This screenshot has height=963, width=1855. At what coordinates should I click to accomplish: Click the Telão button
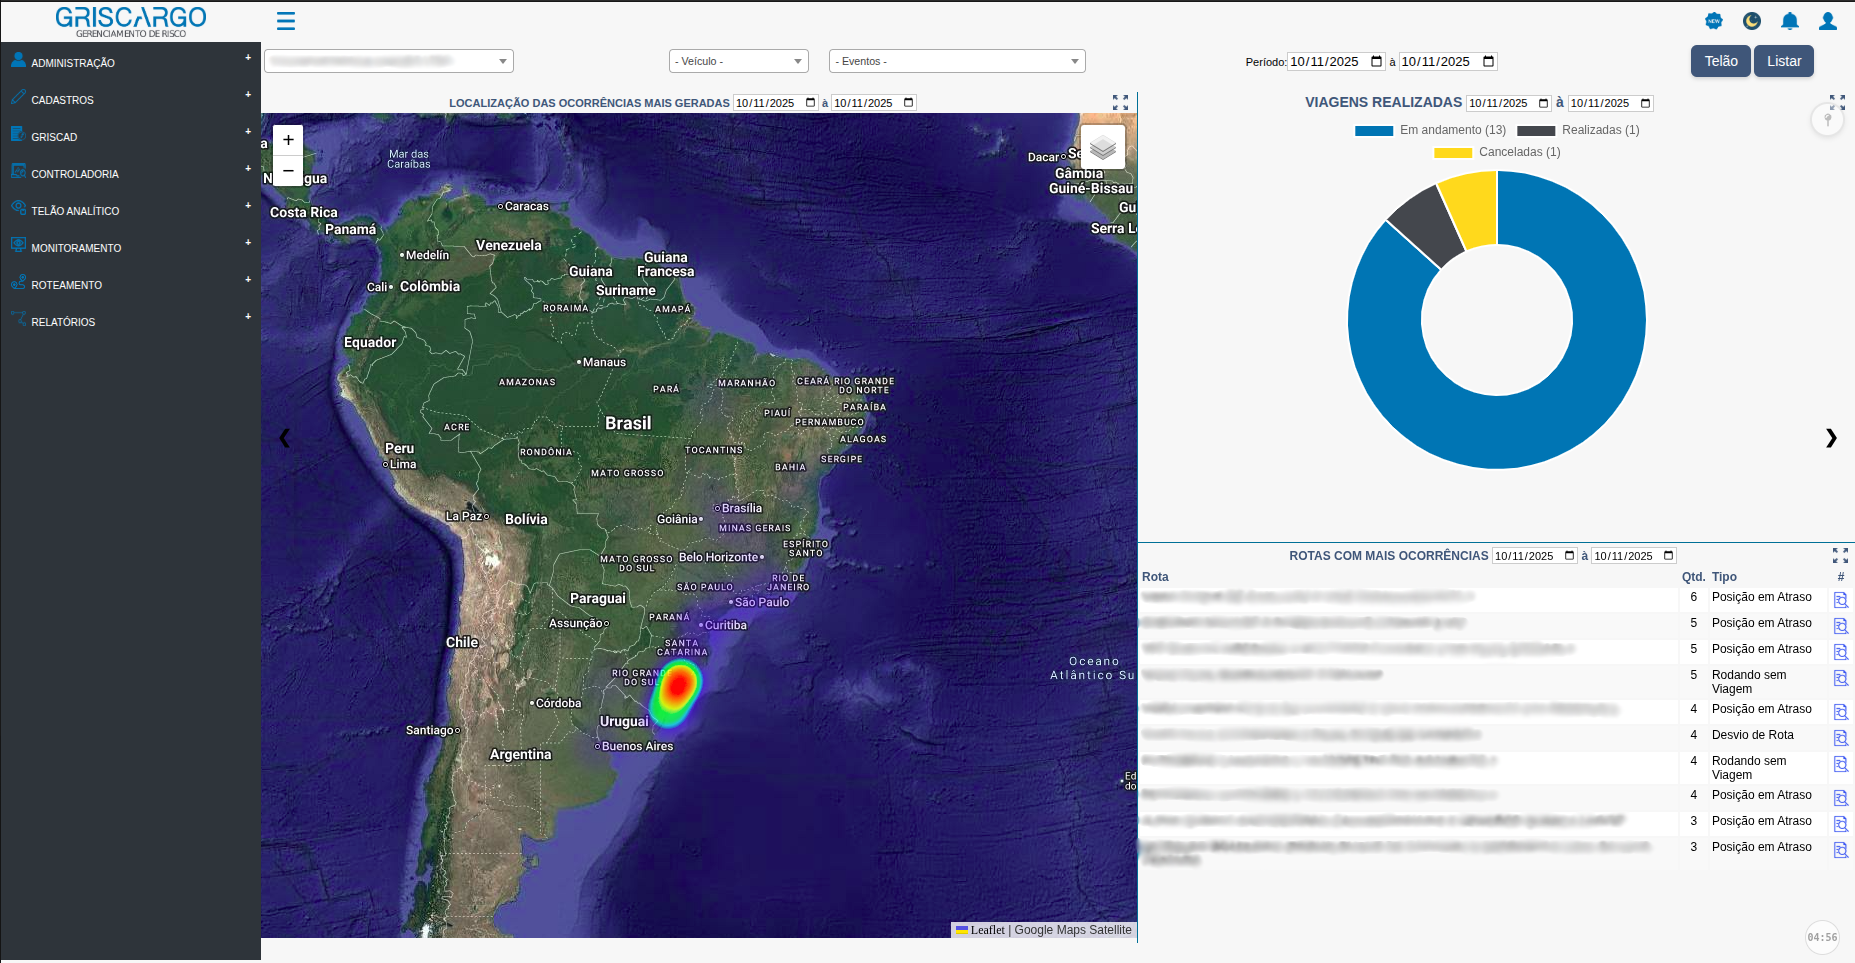click(1720, 61)
